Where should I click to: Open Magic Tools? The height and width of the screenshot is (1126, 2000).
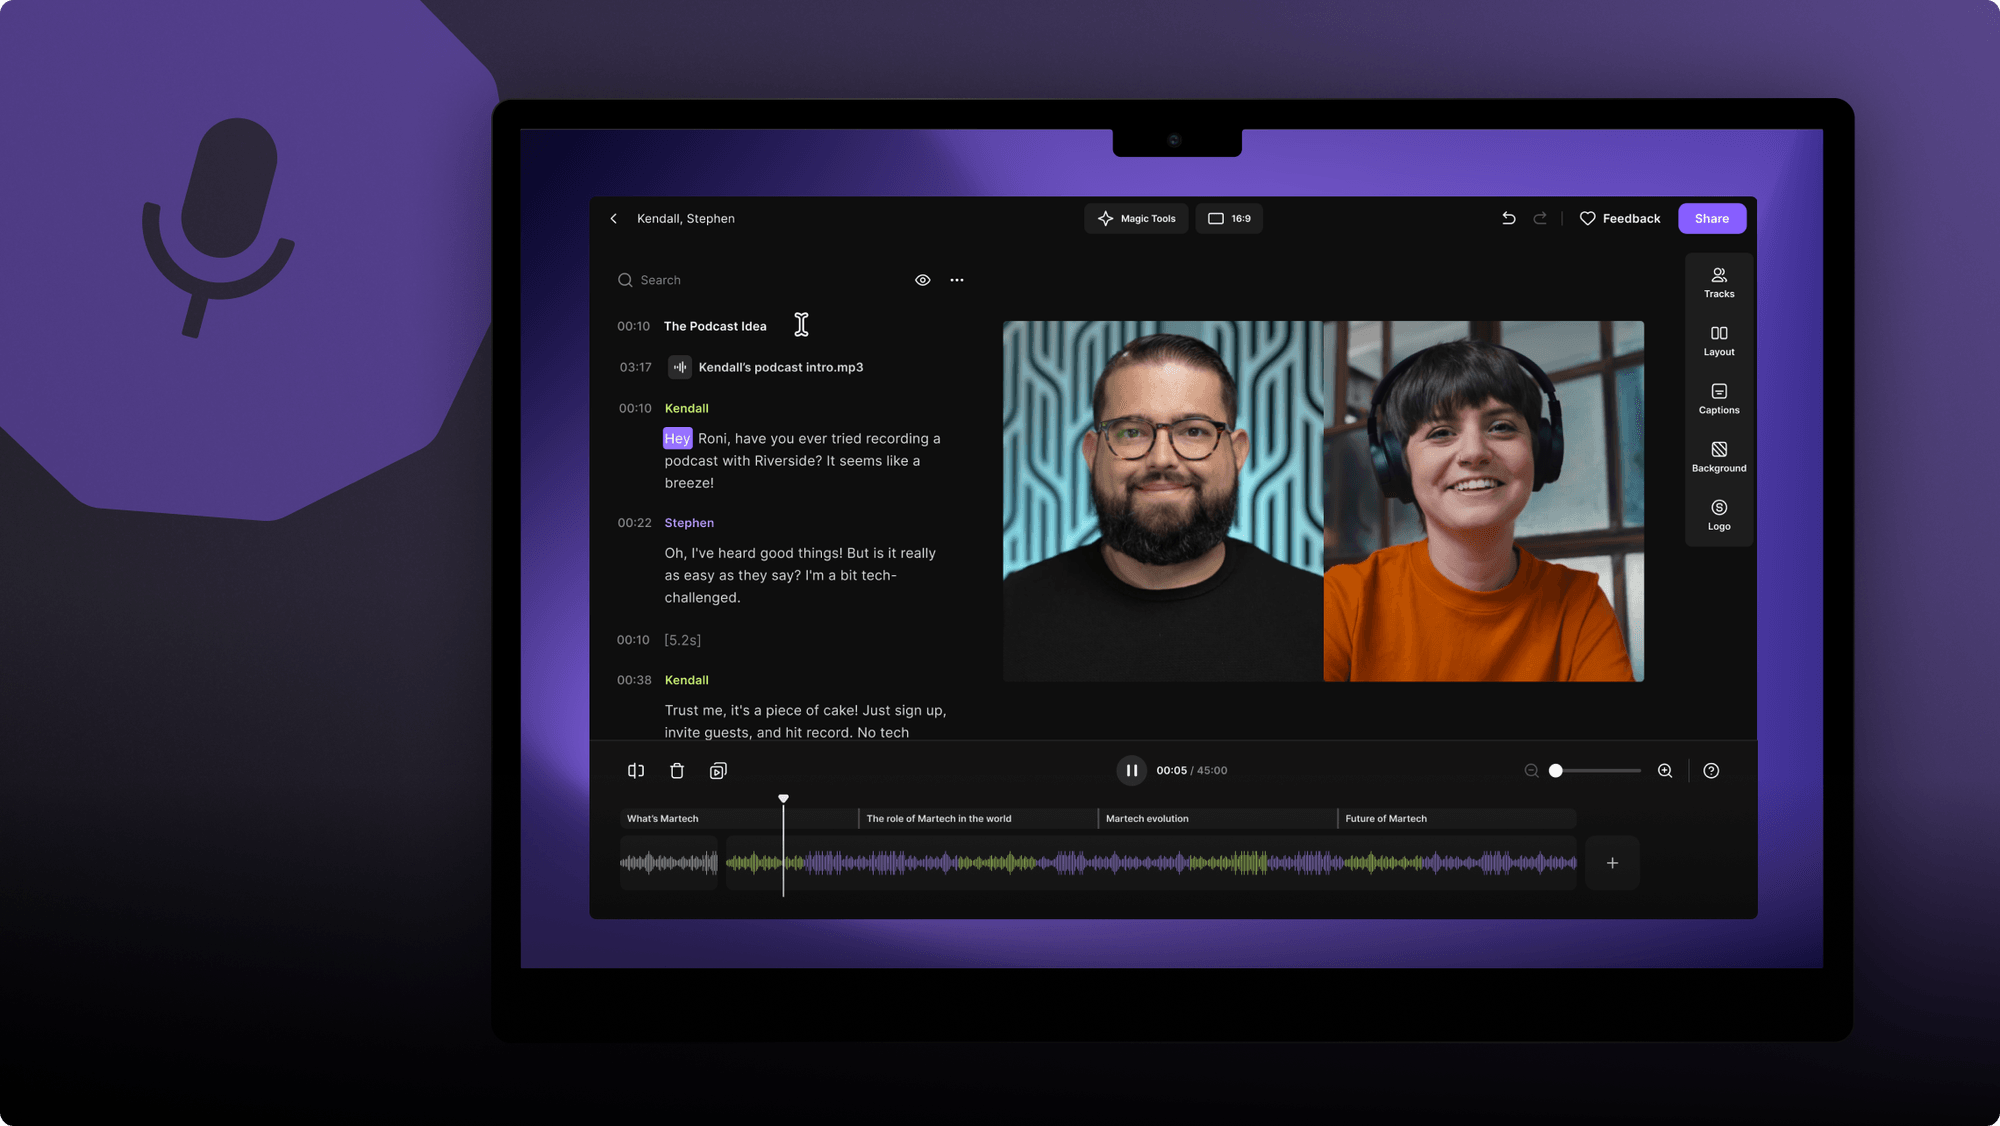coord(1136,218)
